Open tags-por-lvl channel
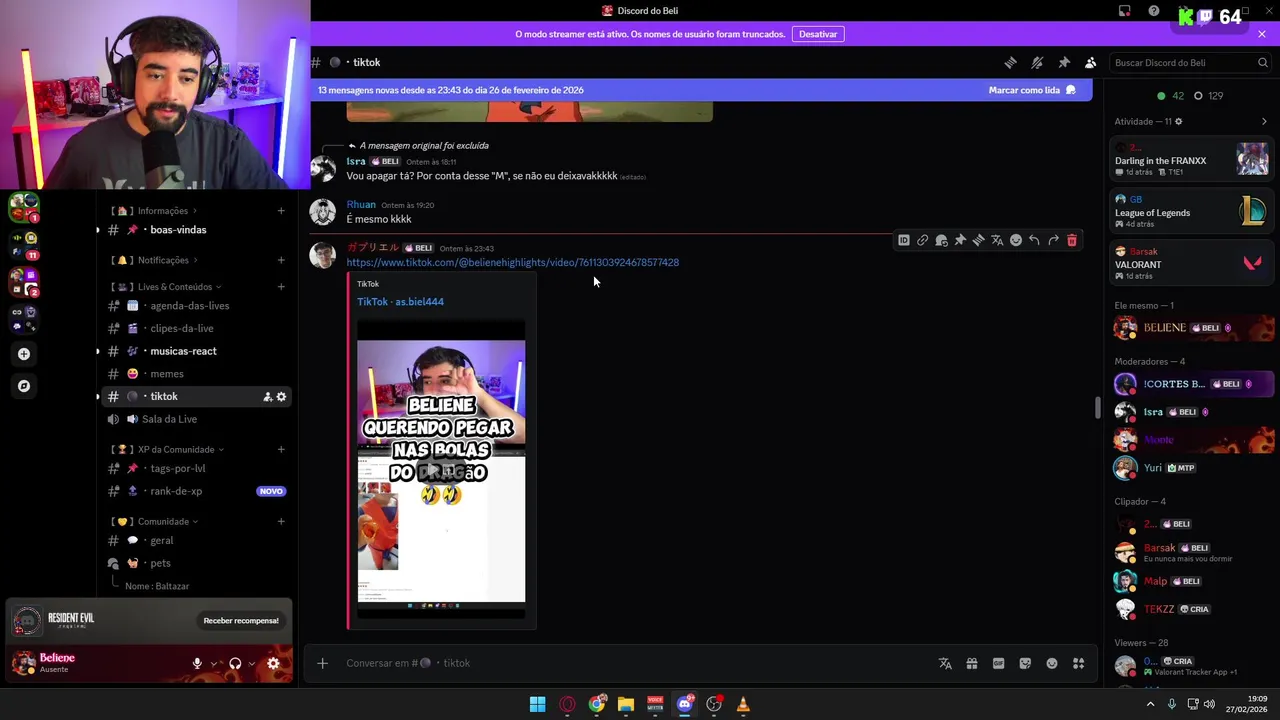 tap(198, 468)
